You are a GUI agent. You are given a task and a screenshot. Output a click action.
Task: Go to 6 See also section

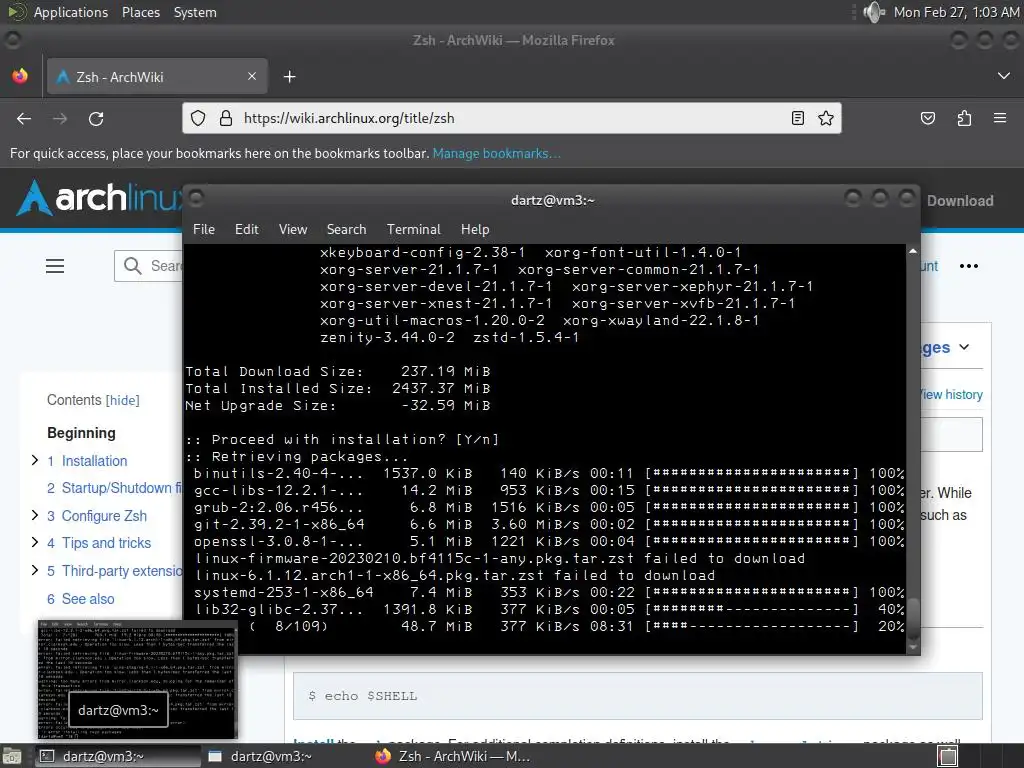[x=80, y=599]
